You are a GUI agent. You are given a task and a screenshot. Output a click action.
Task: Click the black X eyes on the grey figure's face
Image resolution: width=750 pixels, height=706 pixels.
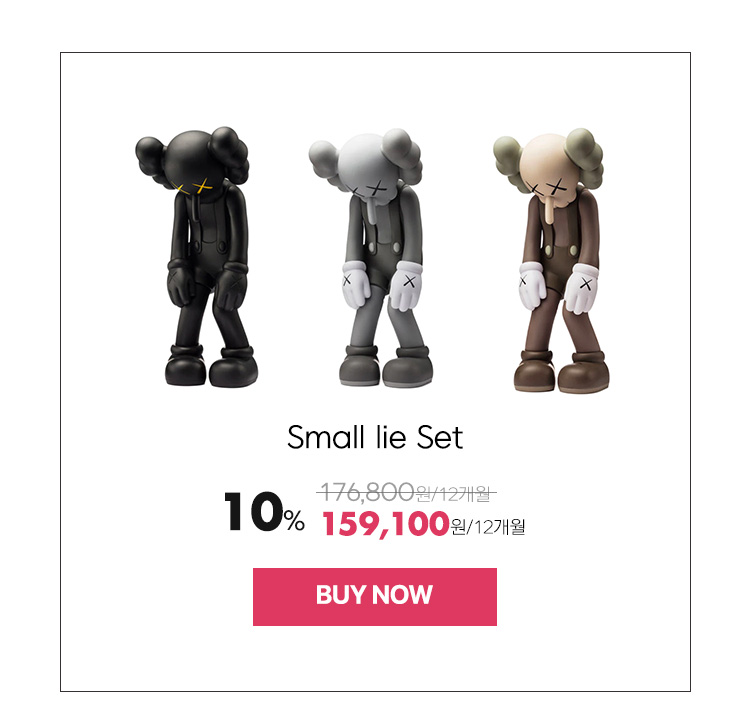369,189
